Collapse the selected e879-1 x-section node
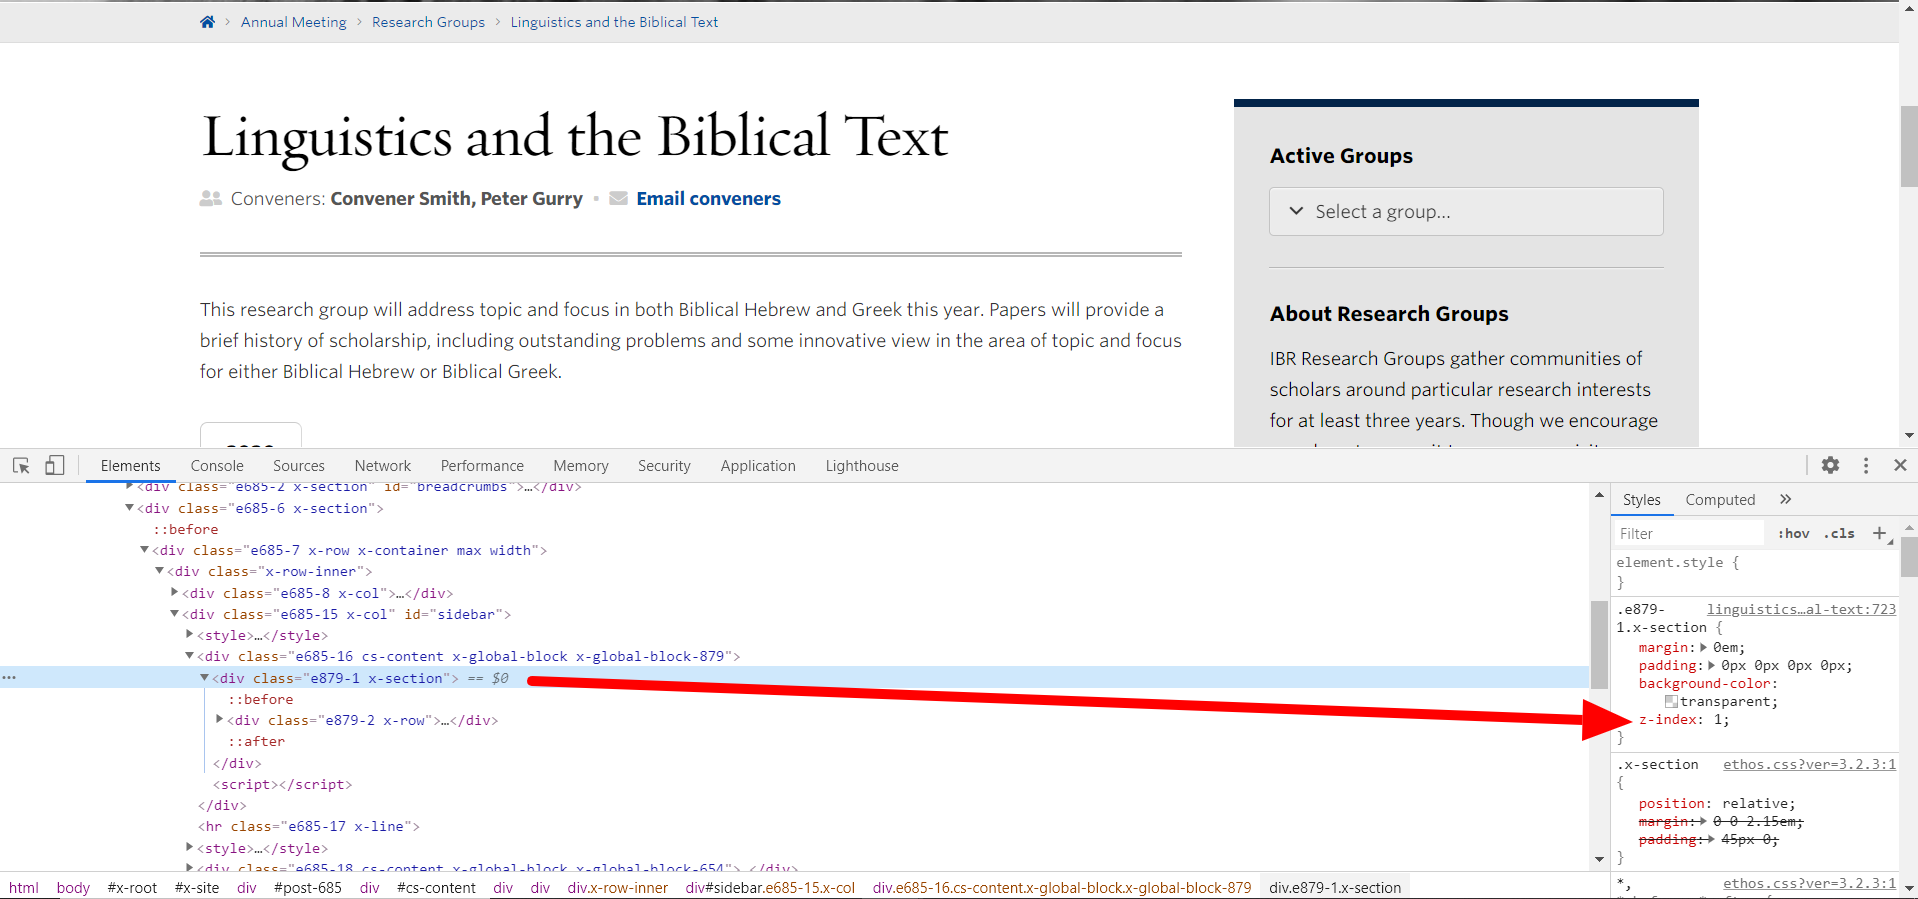Screen dimensions: 1918x899 coord(204,678)
